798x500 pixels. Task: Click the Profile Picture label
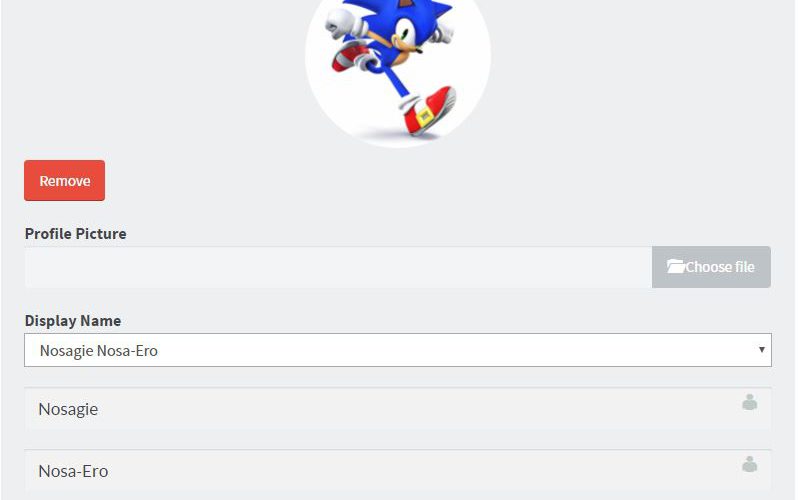click(x=75, y=234)
